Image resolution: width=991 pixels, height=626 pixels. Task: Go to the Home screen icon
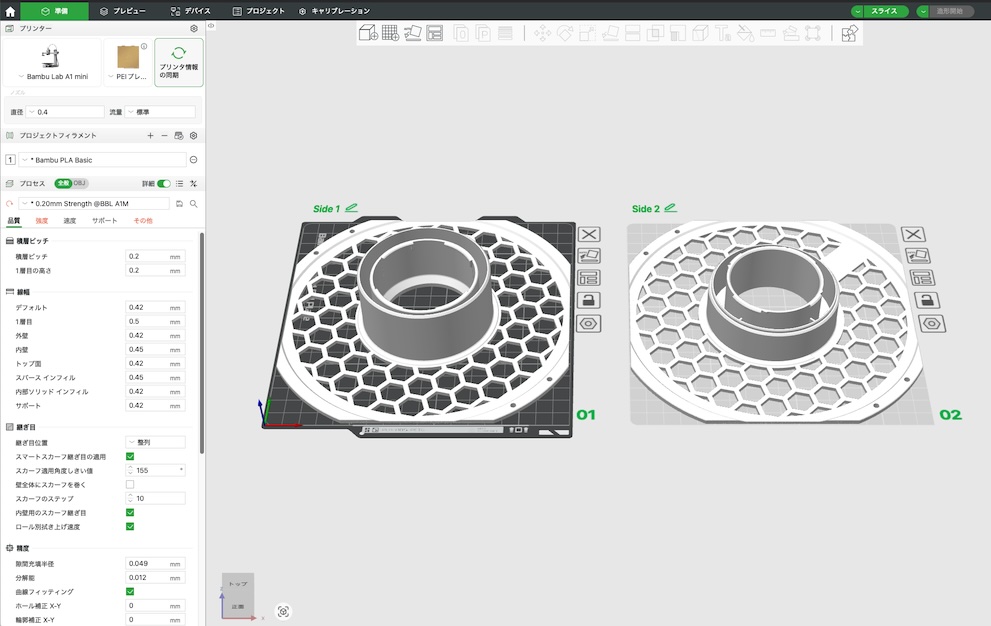click(10, 11)
